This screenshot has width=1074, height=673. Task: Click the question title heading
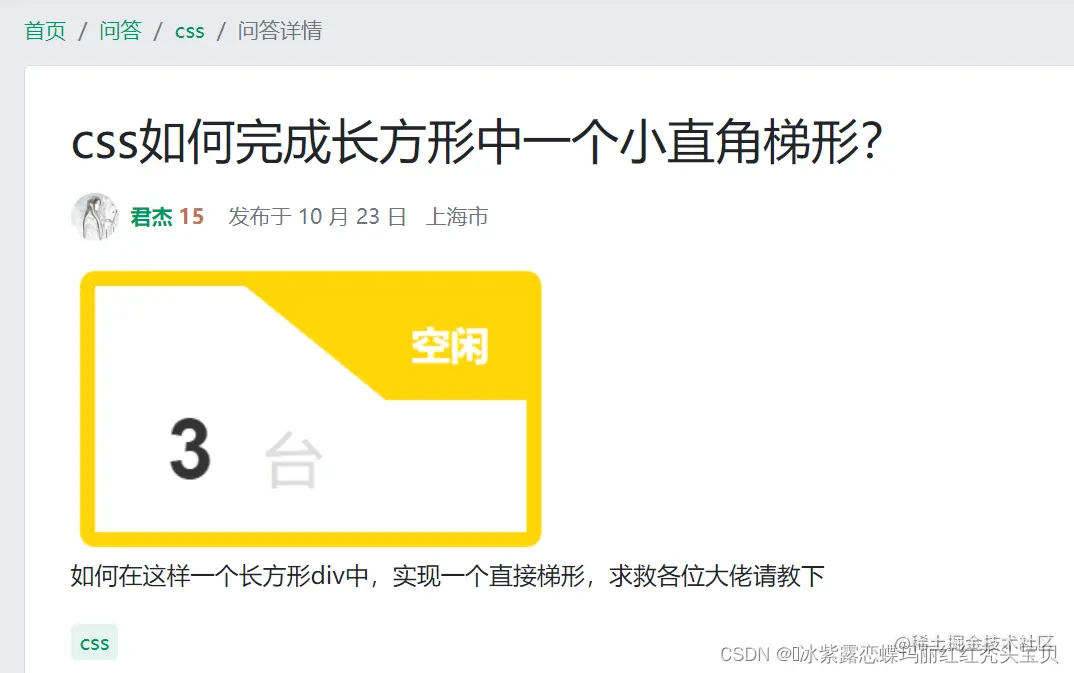coord(477,142)
